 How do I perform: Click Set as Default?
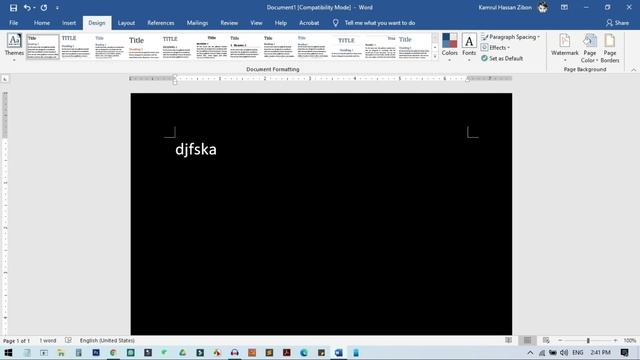tap(502, 58)
